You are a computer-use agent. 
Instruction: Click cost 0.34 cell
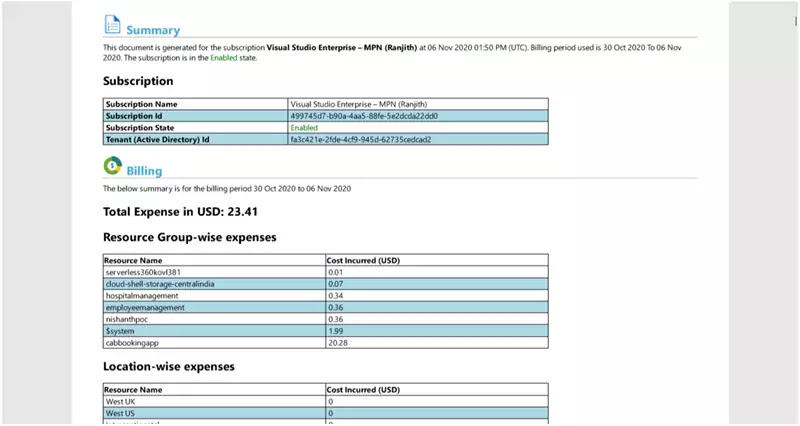(437, 295)
